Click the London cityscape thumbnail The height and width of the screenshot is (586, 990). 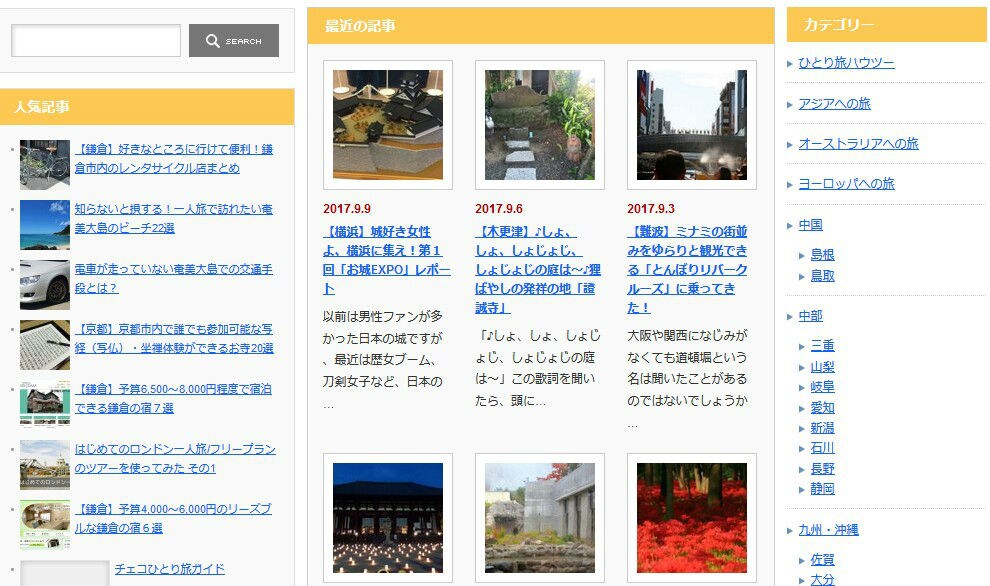tap(45, 465)
